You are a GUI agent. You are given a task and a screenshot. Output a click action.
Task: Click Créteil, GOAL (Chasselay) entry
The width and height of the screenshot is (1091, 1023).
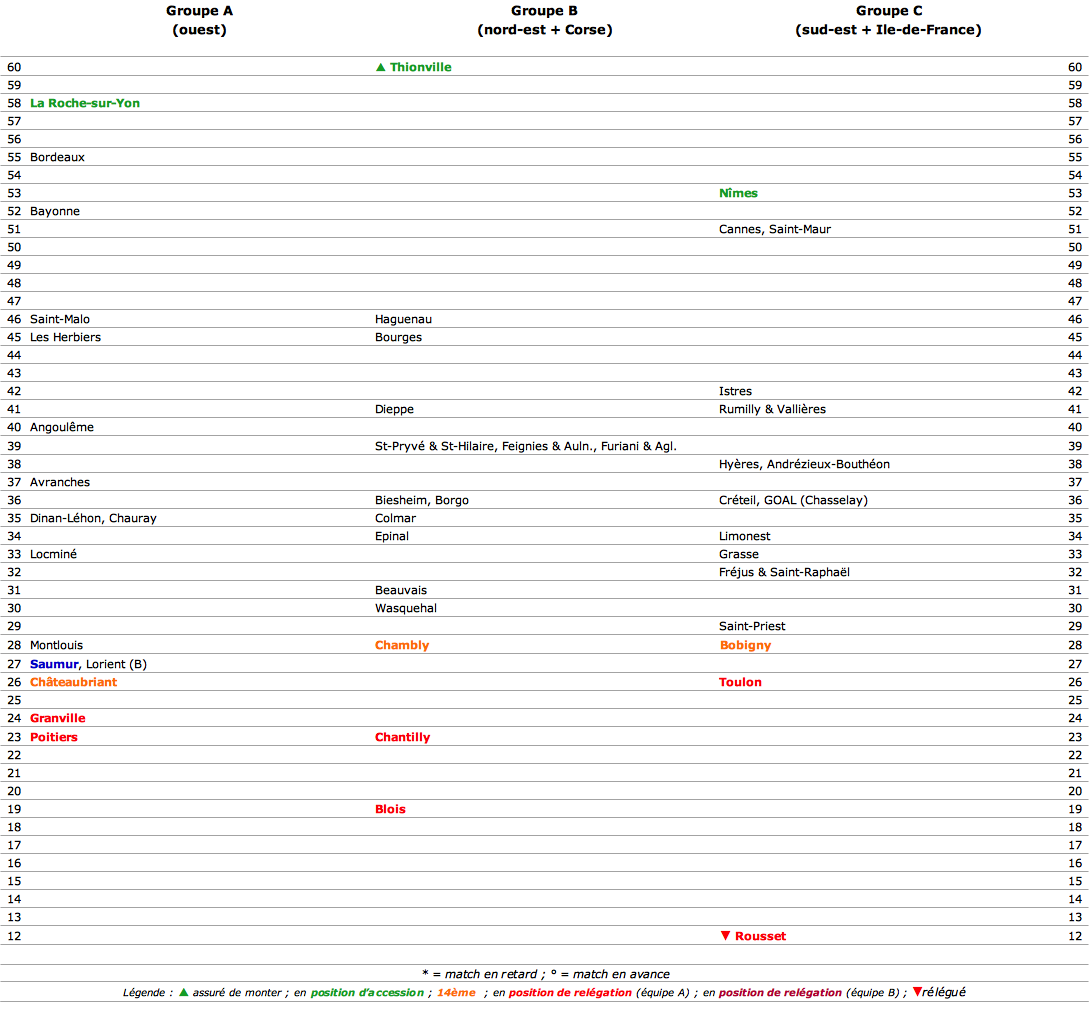pos(793,500)
